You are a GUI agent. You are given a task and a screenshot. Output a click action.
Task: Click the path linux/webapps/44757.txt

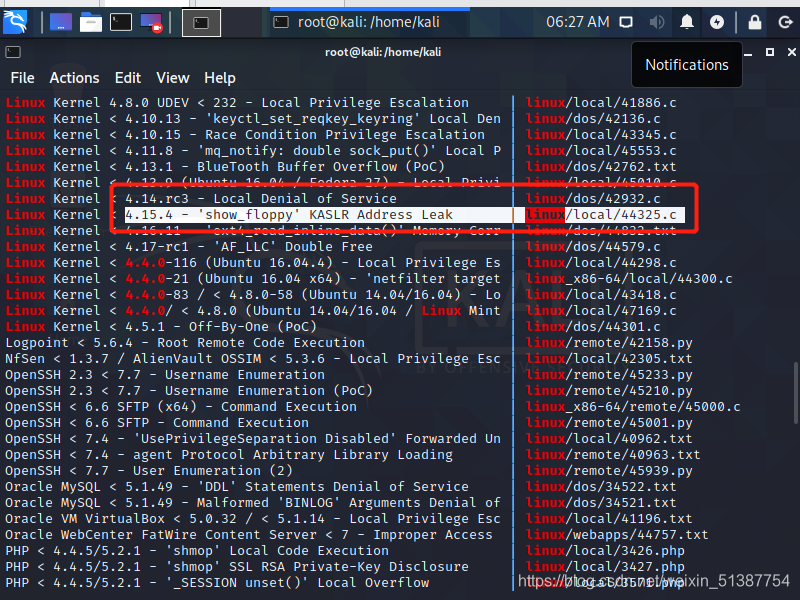pyautogui.click(x=617, y=535)
